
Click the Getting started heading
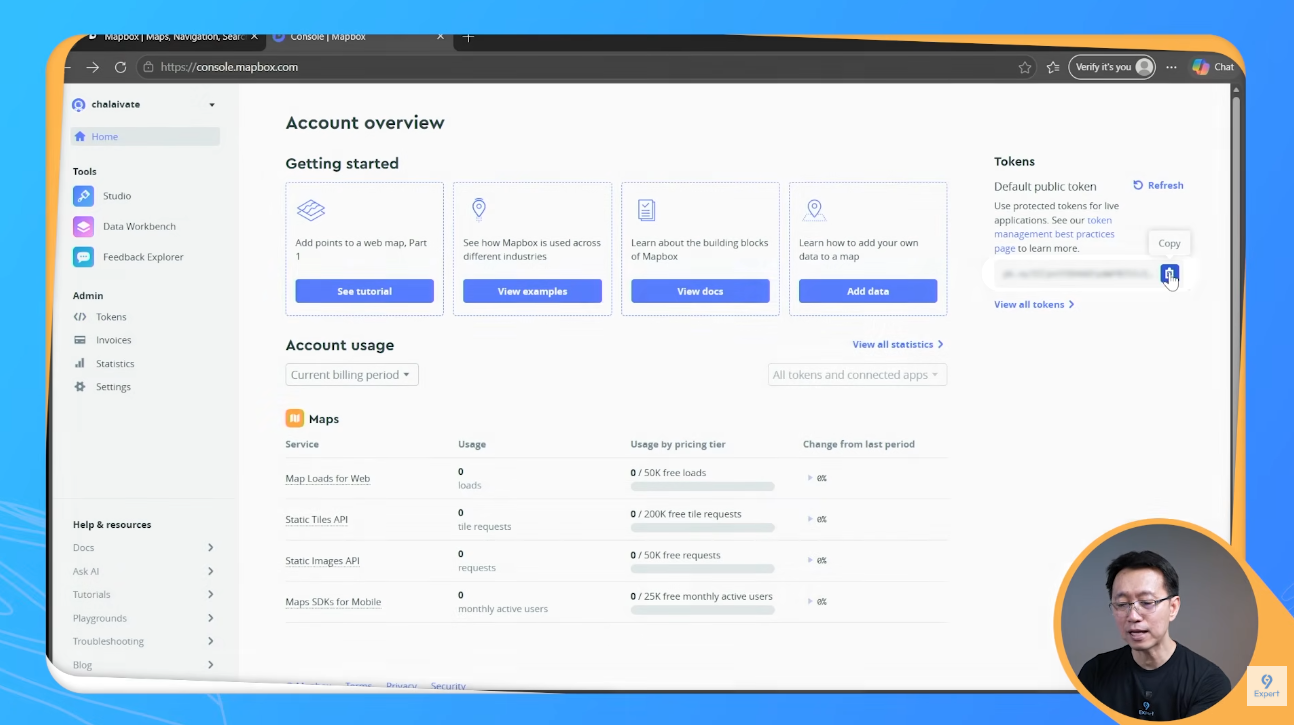click(342, 163)
